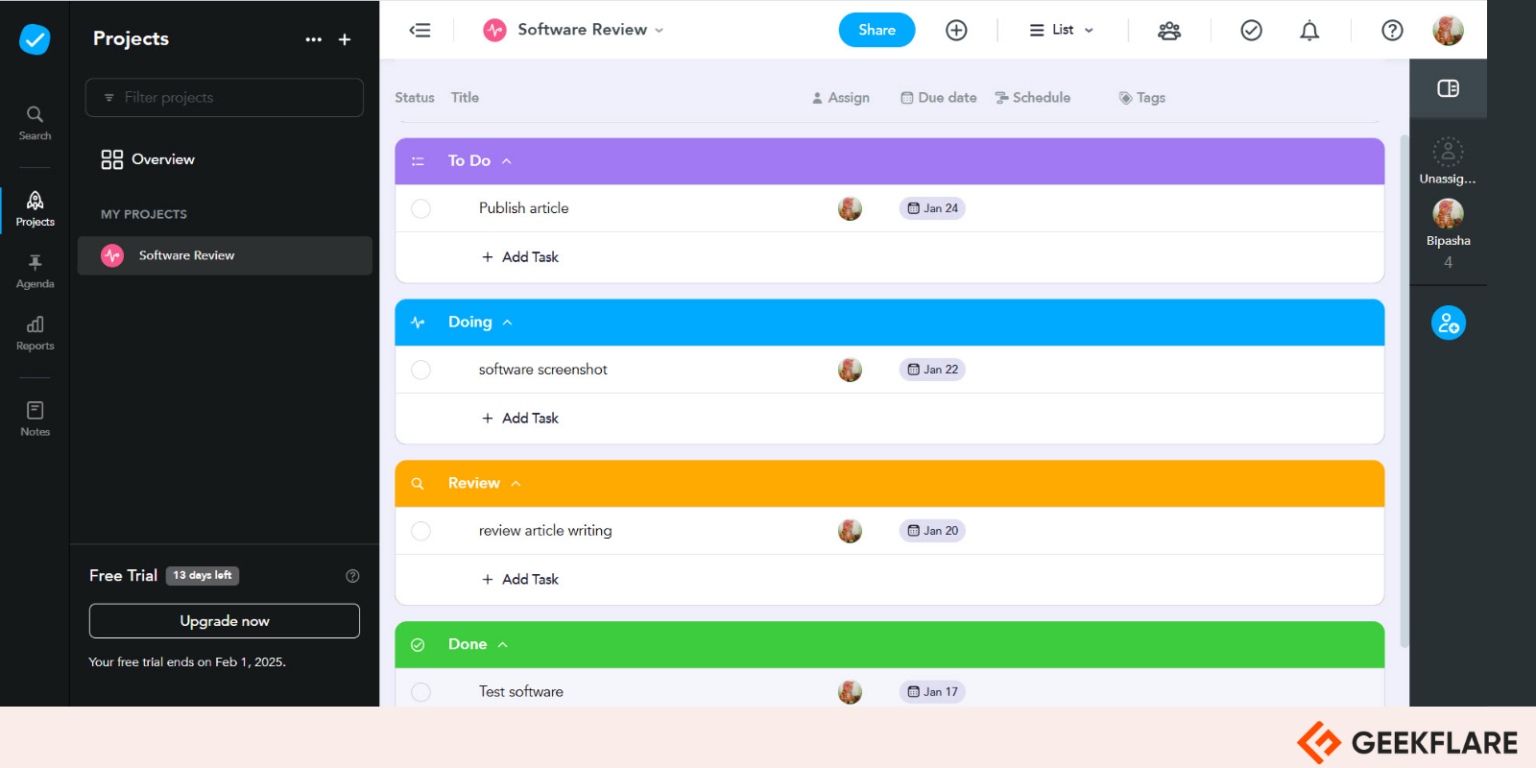Add Task under the Review section
Screen dimensions: 1536x768
pos(520,579)
